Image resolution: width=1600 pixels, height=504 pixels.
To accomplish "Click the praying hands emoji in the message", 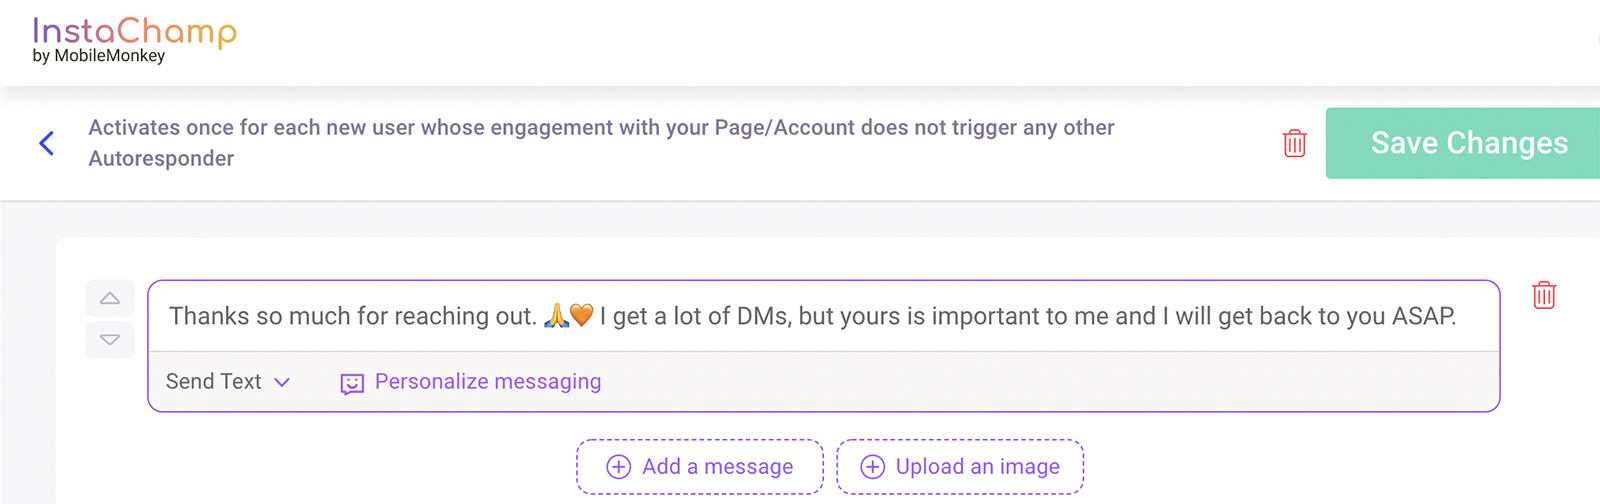I will point(556,316).
